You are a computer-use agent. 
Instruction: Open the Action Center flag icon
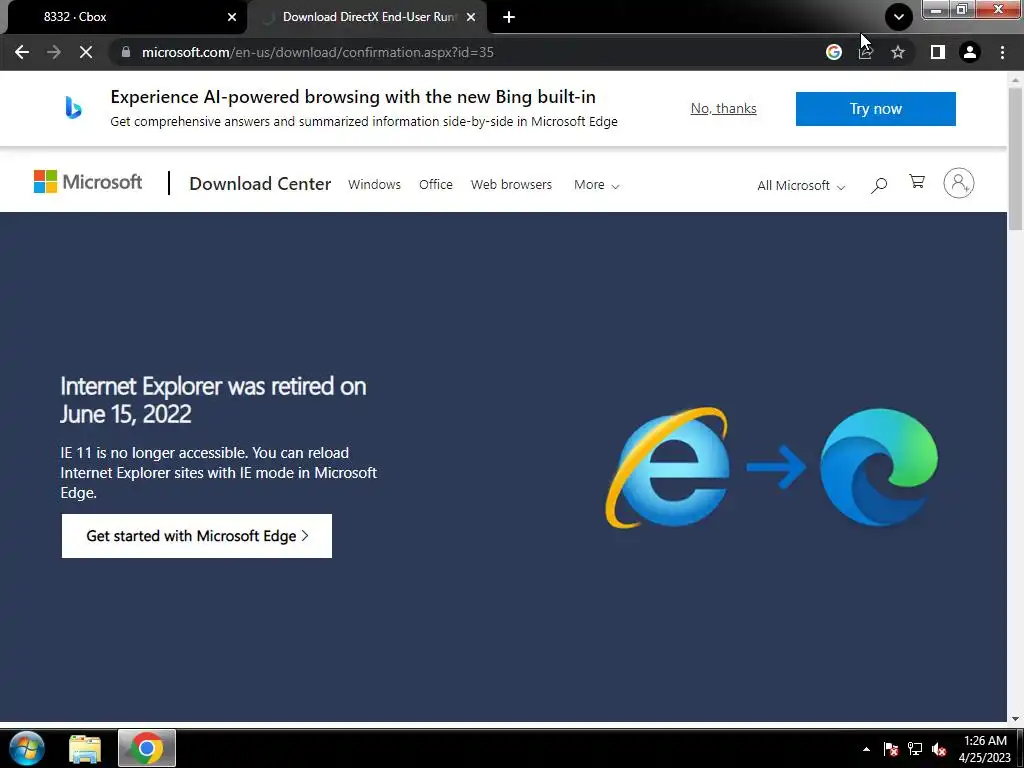(x=891, y=749)
